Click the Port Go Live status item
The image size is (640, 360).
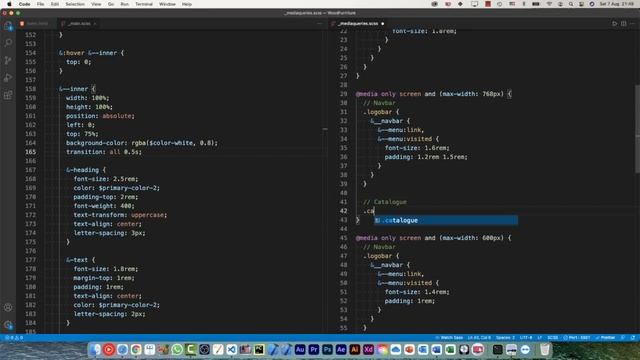pyautogui.click(x=577, y=338)
